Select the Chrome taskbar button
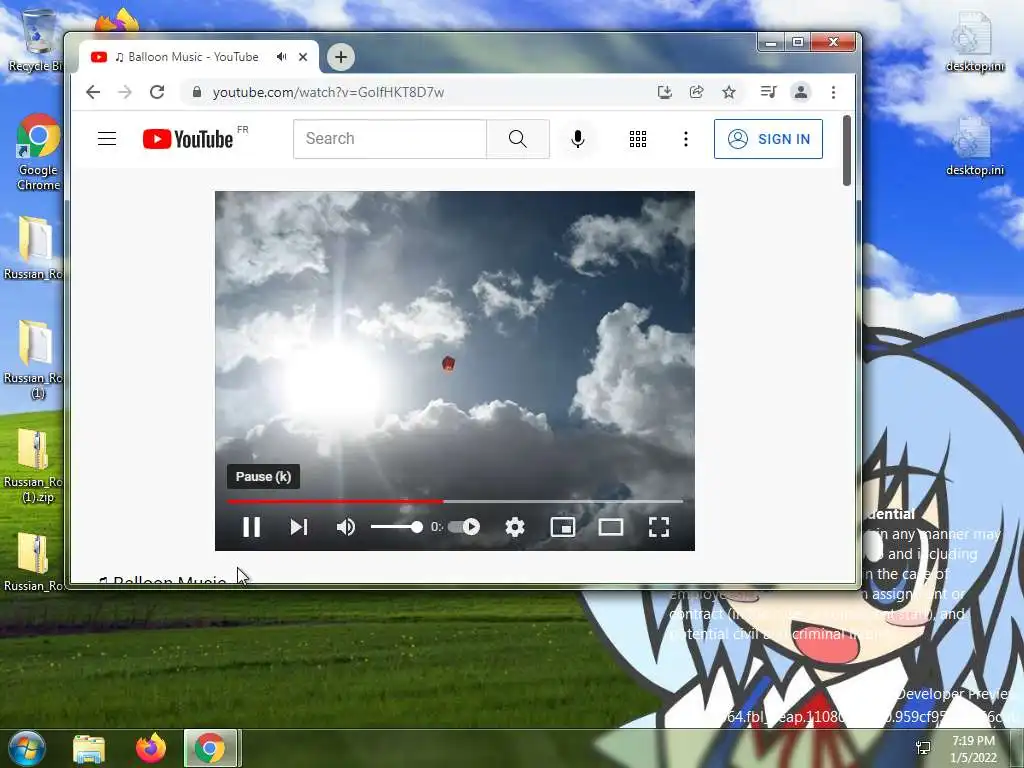Viewport: 1024px width, 768px height. click(x=210, y=748)
